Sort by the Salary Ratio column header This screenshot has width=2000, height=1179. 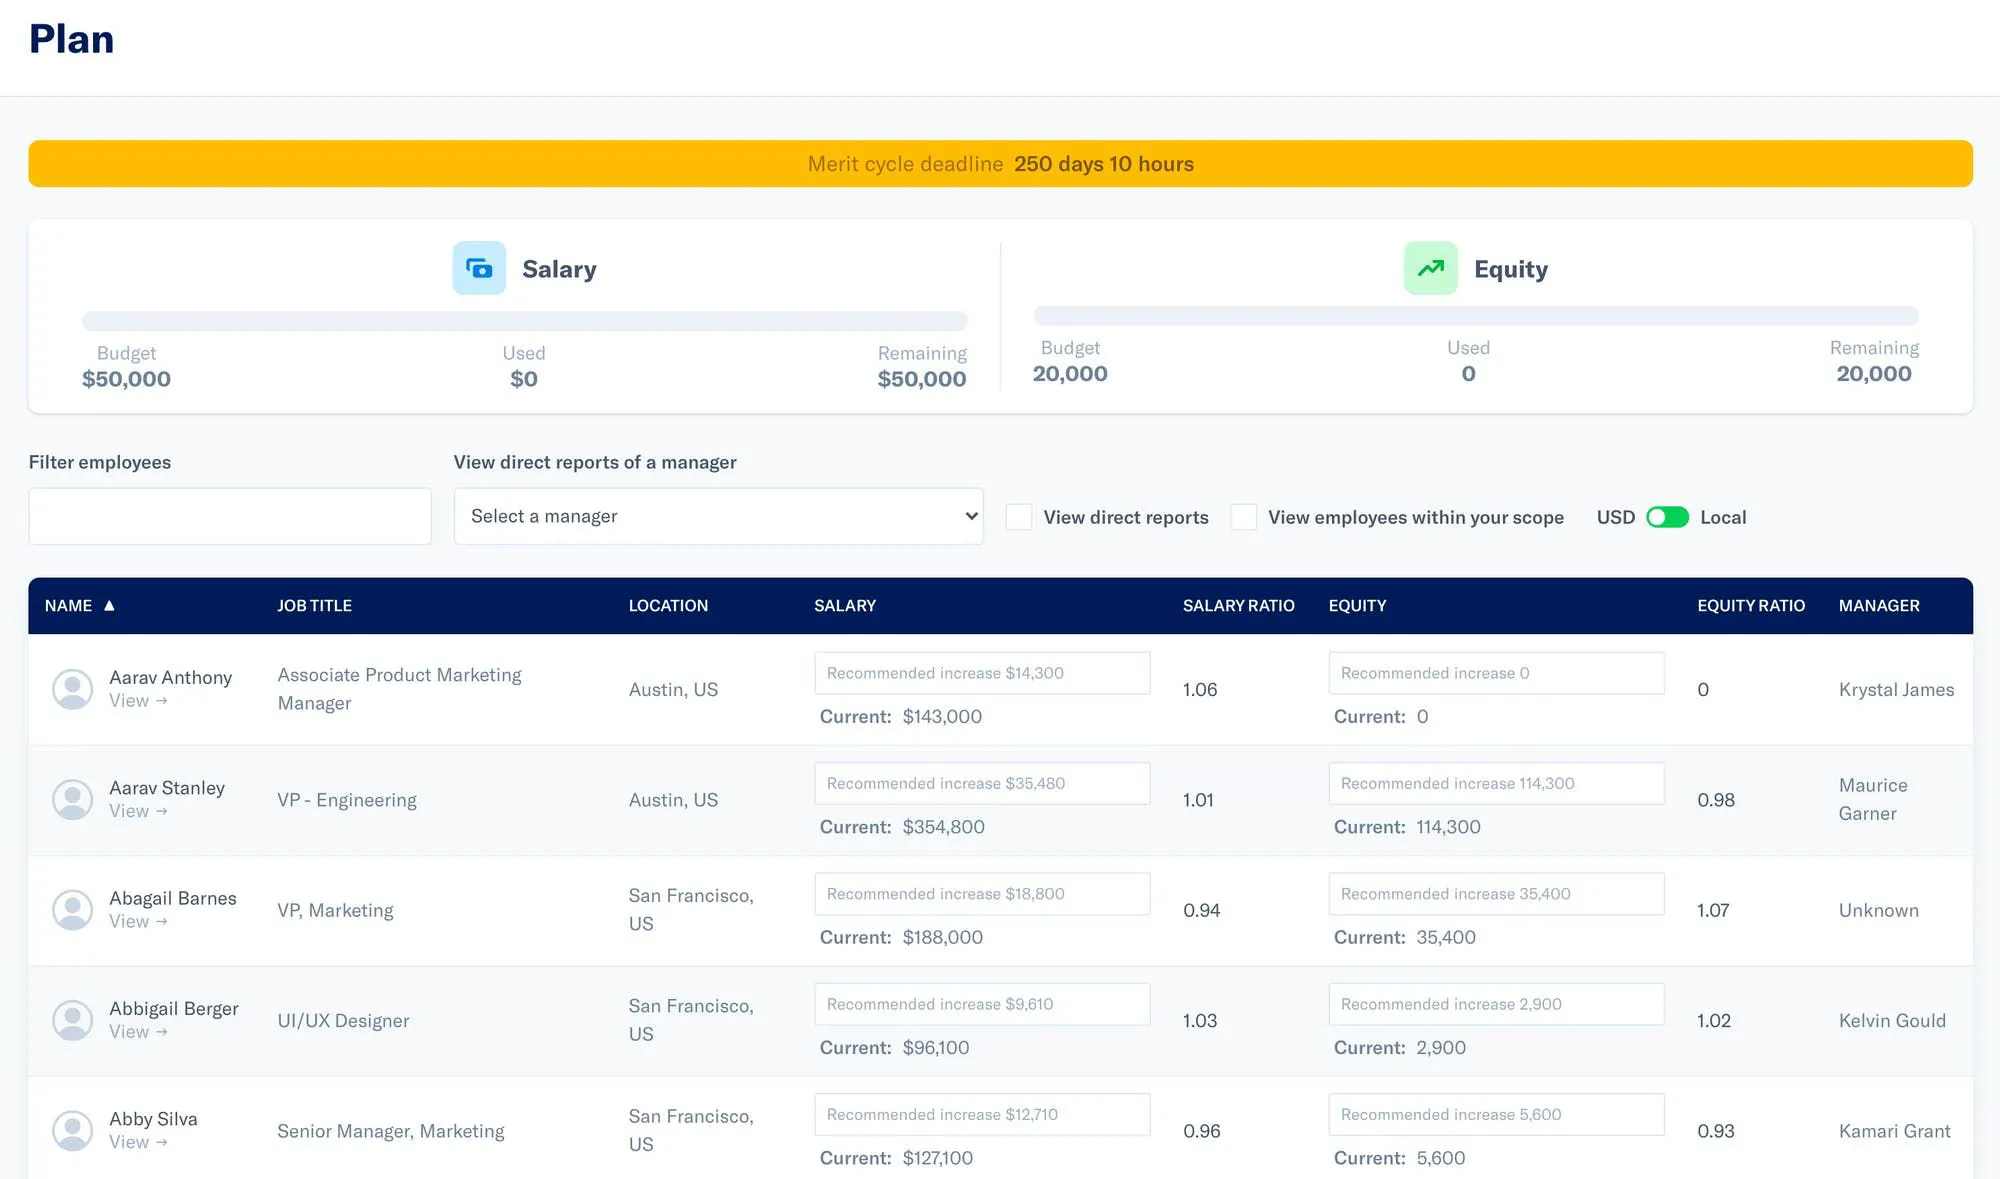[x=1238, y=605]
